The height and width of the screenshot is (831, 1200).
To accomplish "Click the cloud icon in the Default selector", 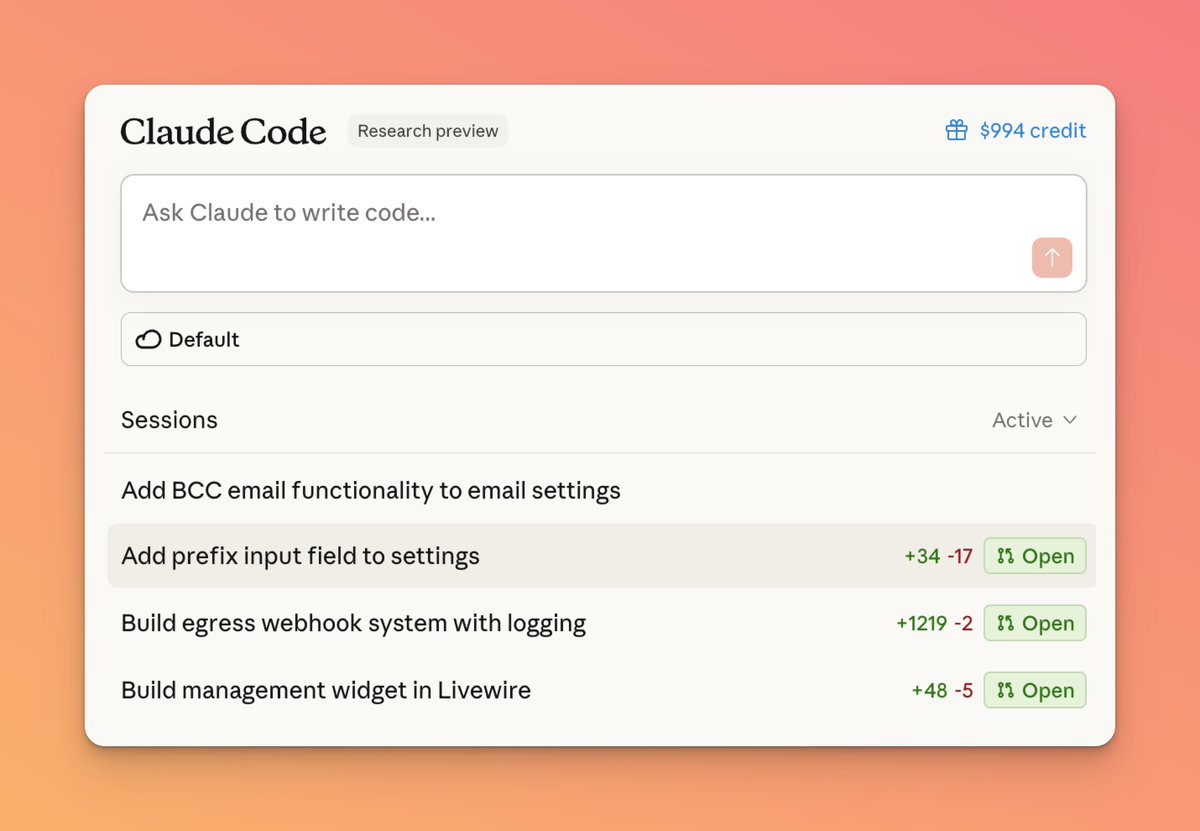I will [x=148, y=340].
